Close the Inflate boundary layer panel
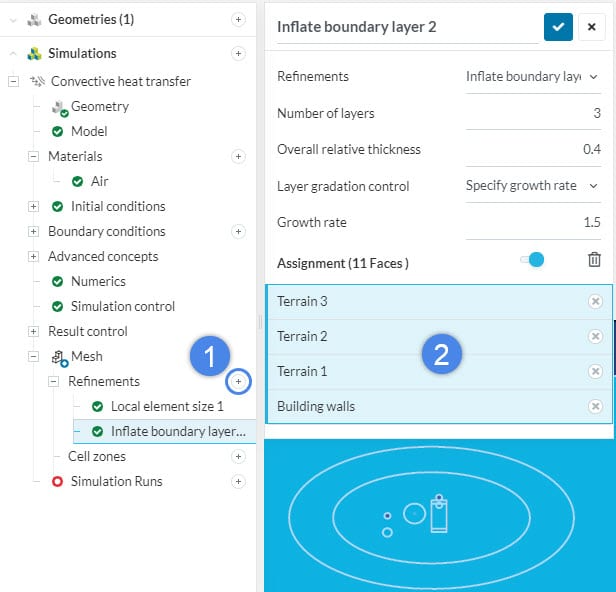Image resolution: width=616 pixels, height=592 pixels. (x=591, y=27)
